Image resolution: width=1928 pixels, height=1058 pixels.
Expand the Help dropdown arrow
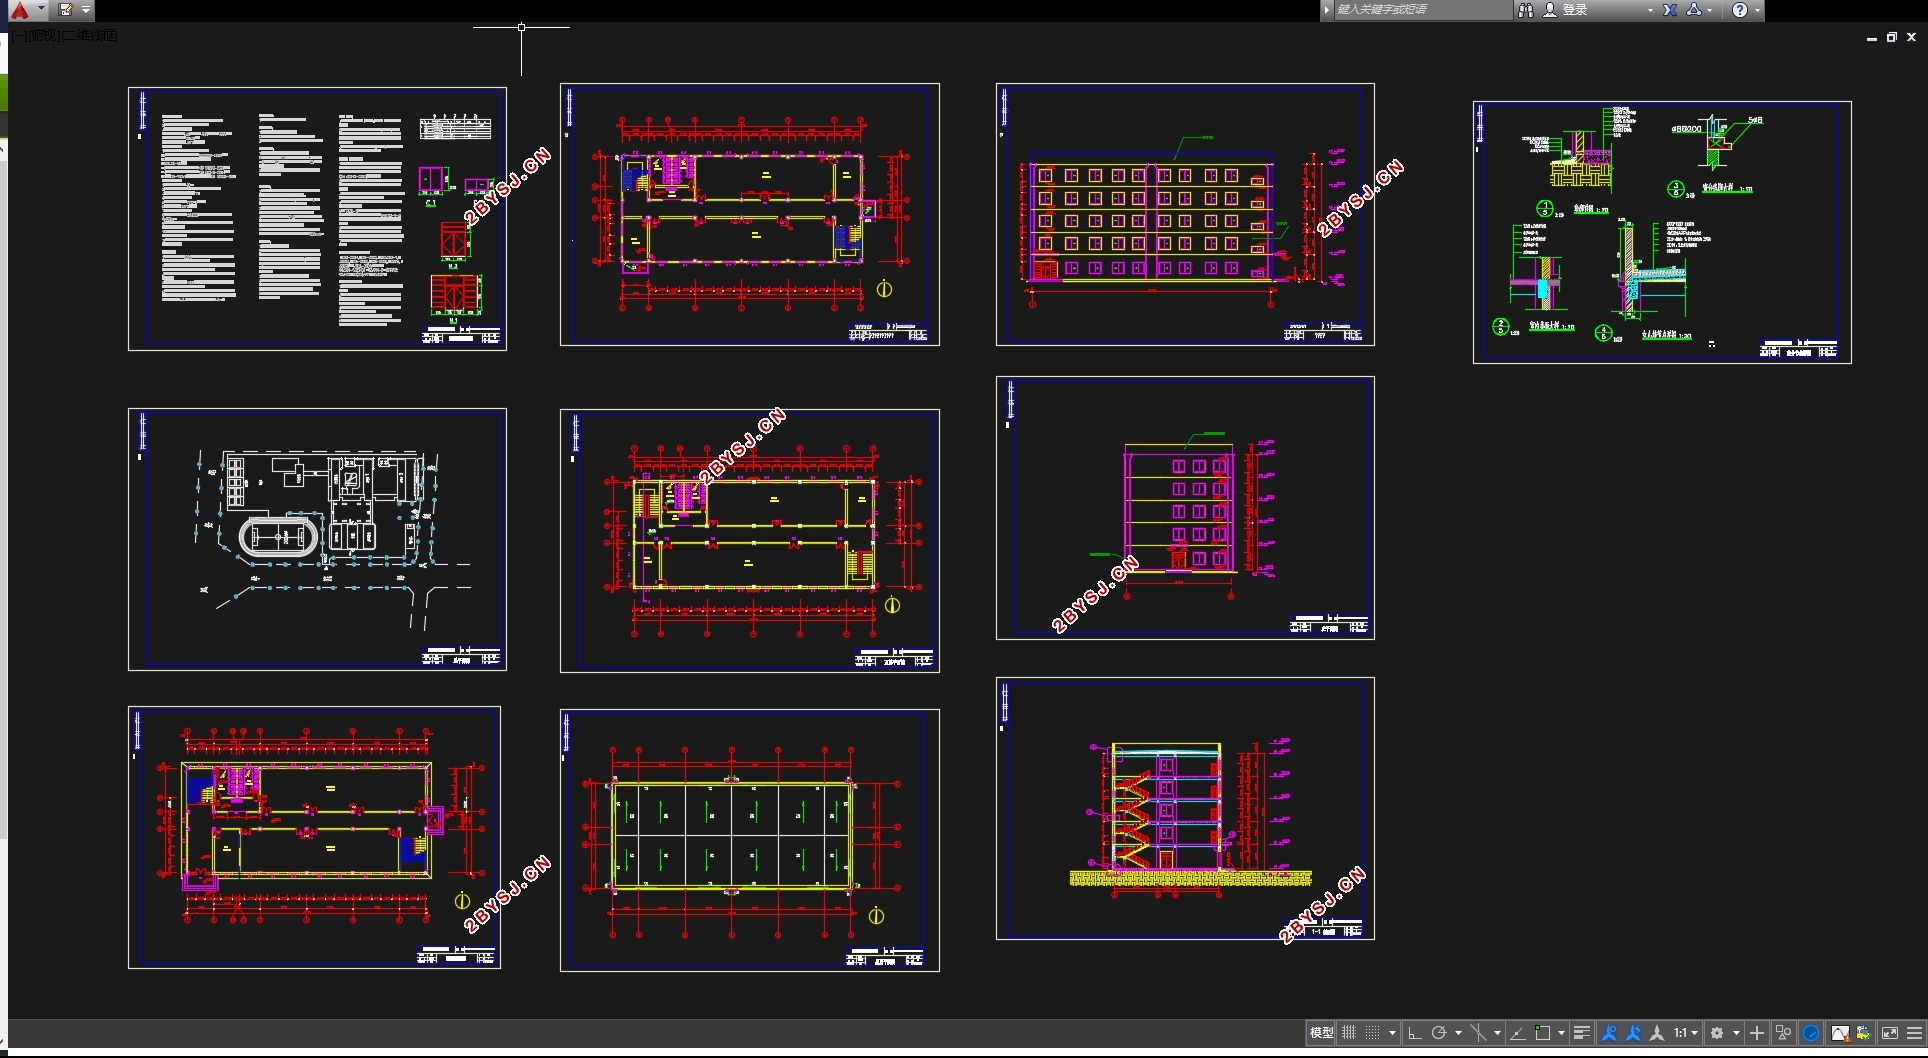coord(1757,10)
